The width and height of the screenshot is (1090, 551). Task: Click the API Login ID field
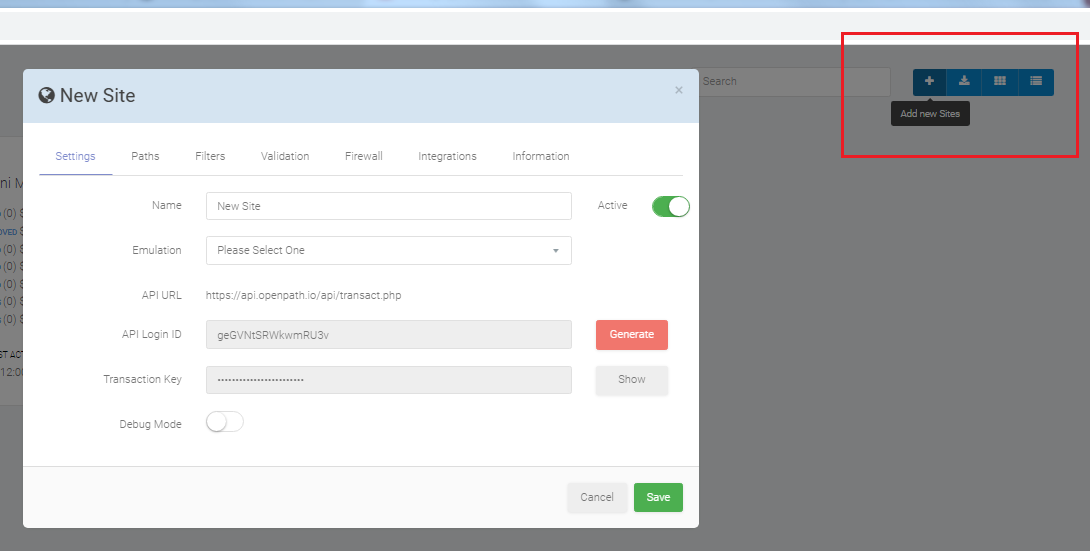click(389, 335)
